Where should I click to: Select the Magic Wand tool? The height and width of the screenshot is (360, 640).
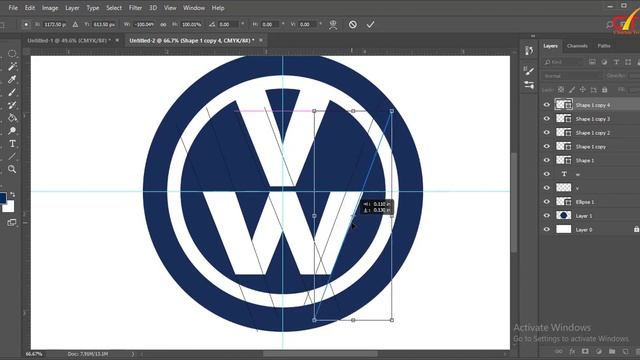click(x=12, y=66)
